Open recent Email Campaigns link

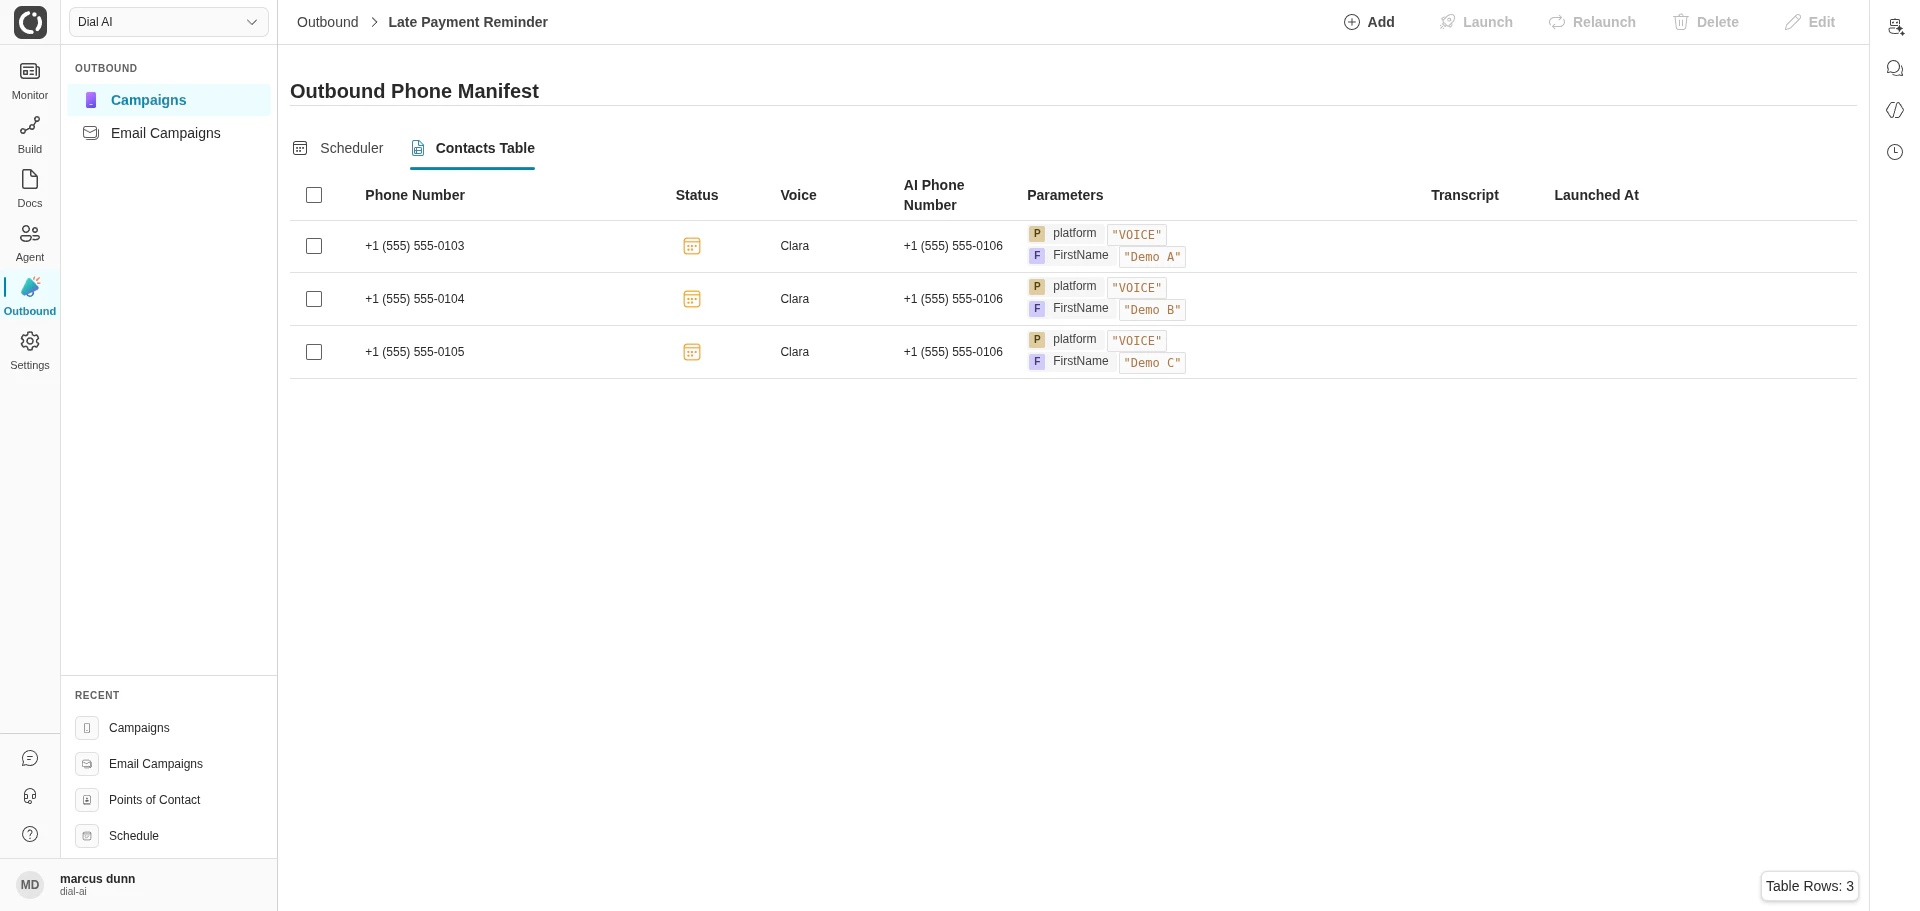(156, 764)
